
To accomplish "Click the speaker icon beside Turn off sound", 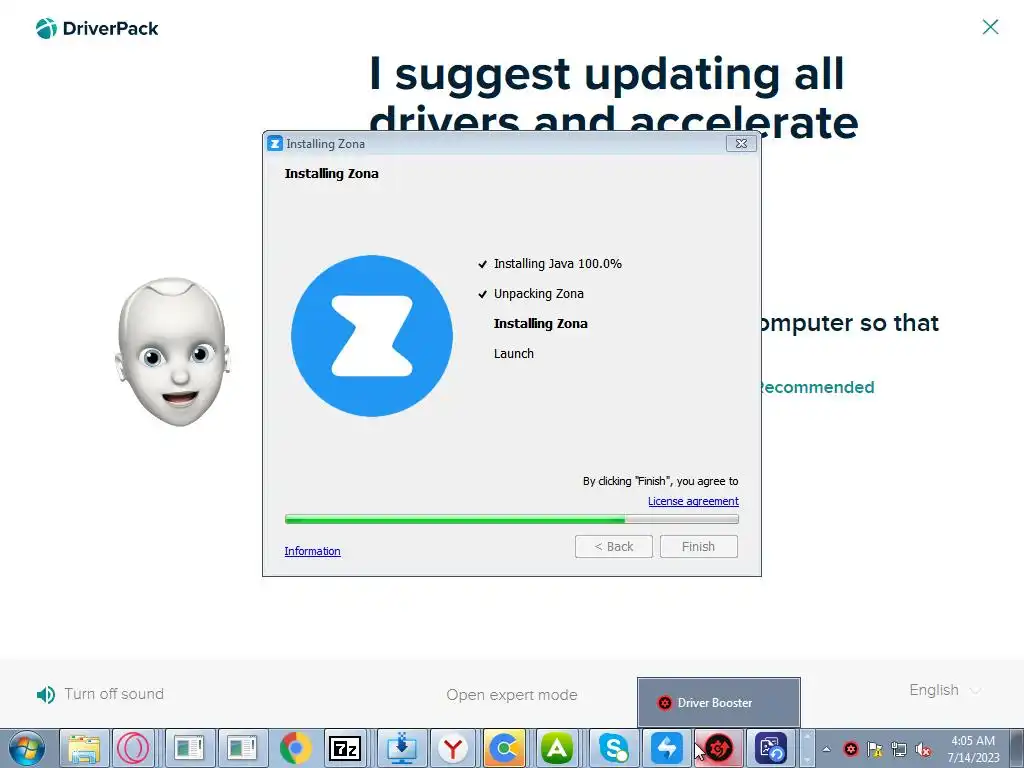I will click(46, 694).
